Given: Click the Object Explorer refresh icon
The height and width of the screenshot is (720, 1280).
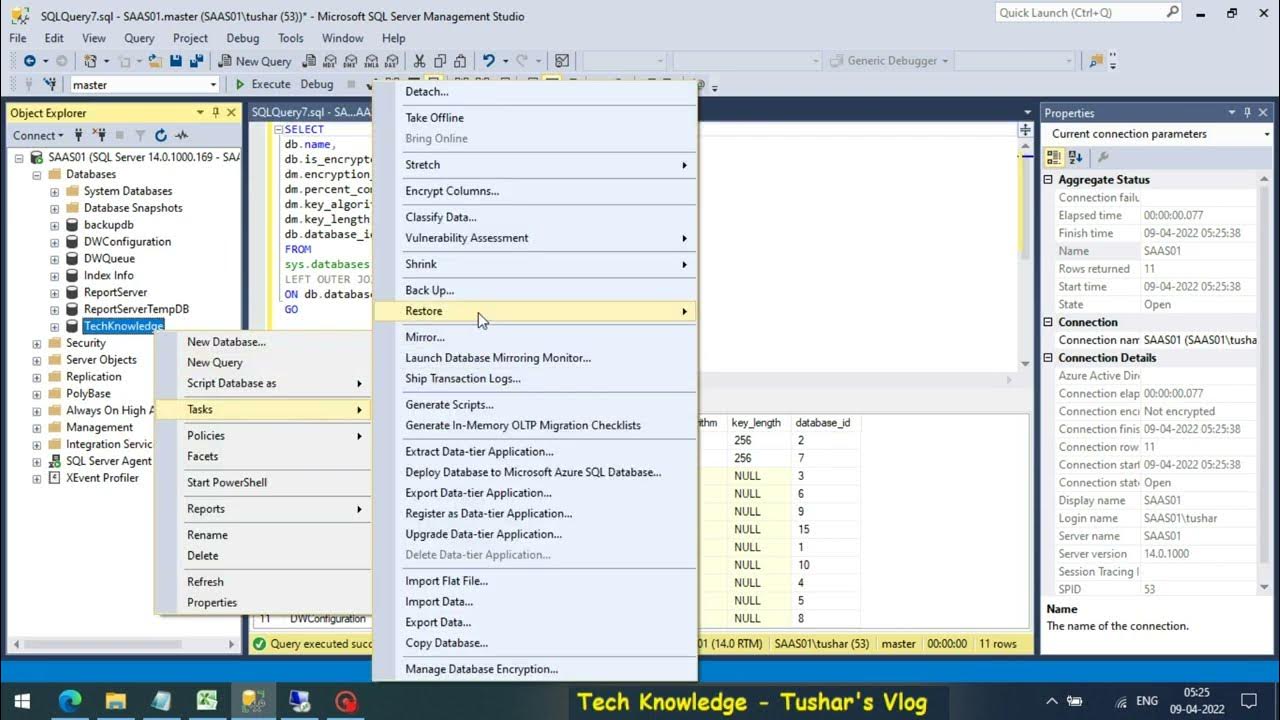Looking at the screenshot, I should 161,135.
